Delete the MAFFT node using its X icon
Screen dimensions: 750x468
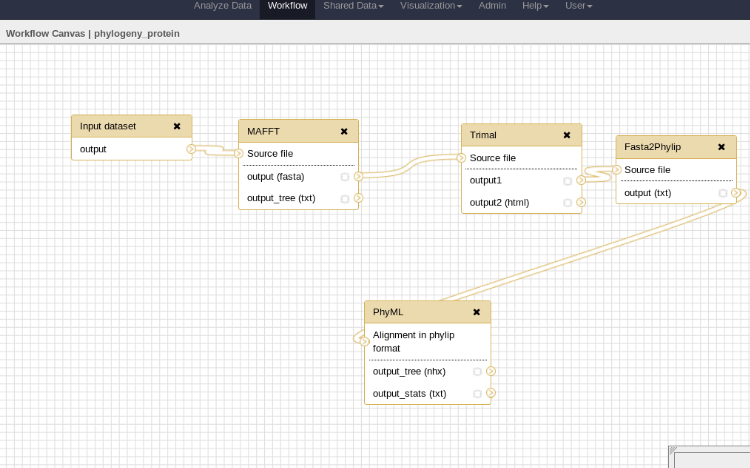344,132
